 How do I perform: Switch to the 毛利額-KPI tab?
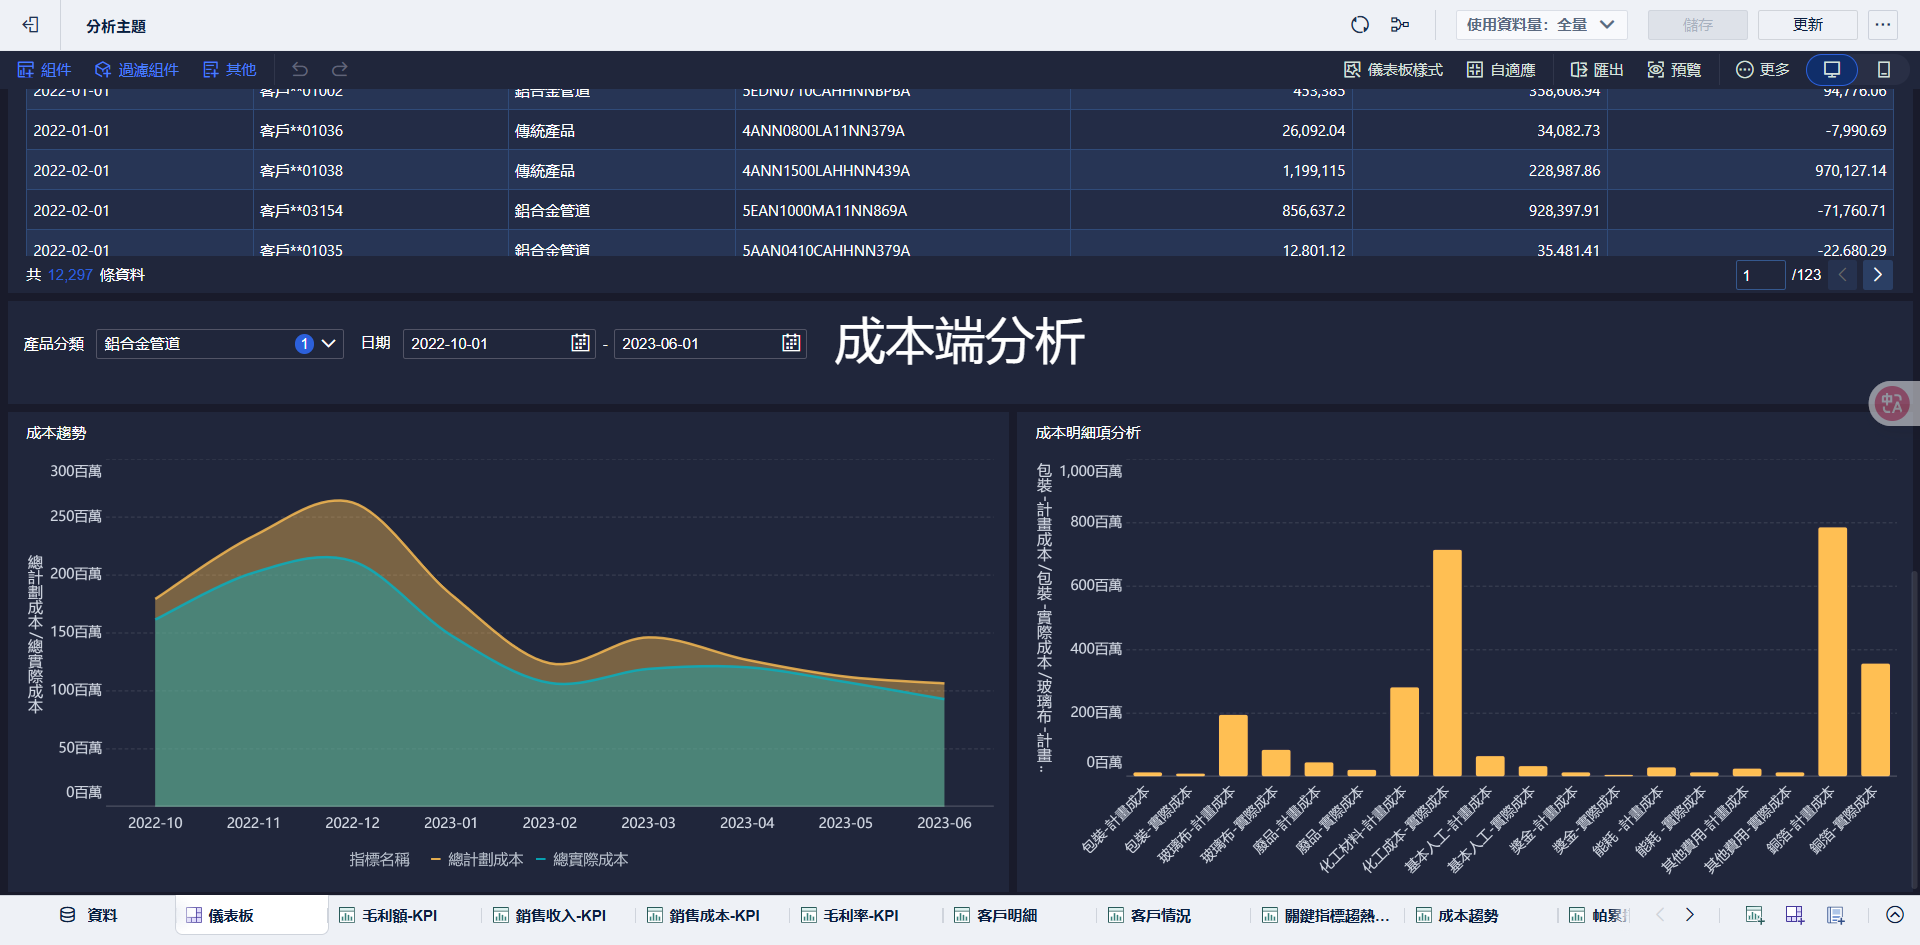[389, 915]
